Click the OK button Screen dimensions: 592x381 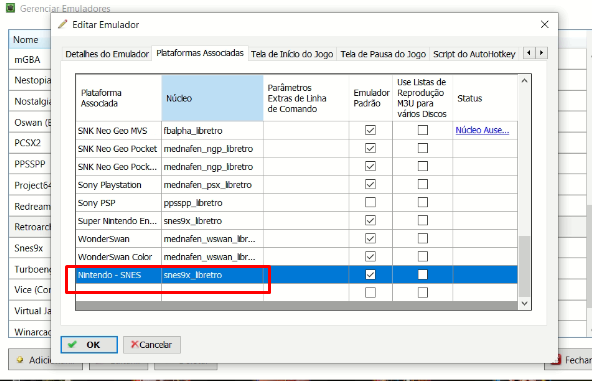point(89,344)
